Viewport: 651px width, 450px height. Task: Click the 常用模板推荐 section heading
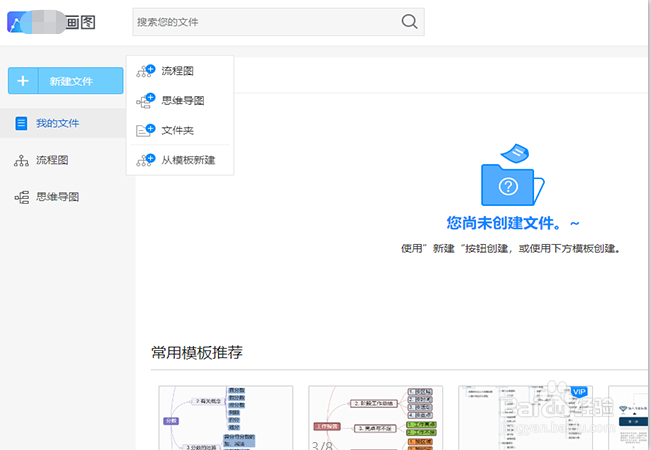[197, 352]
